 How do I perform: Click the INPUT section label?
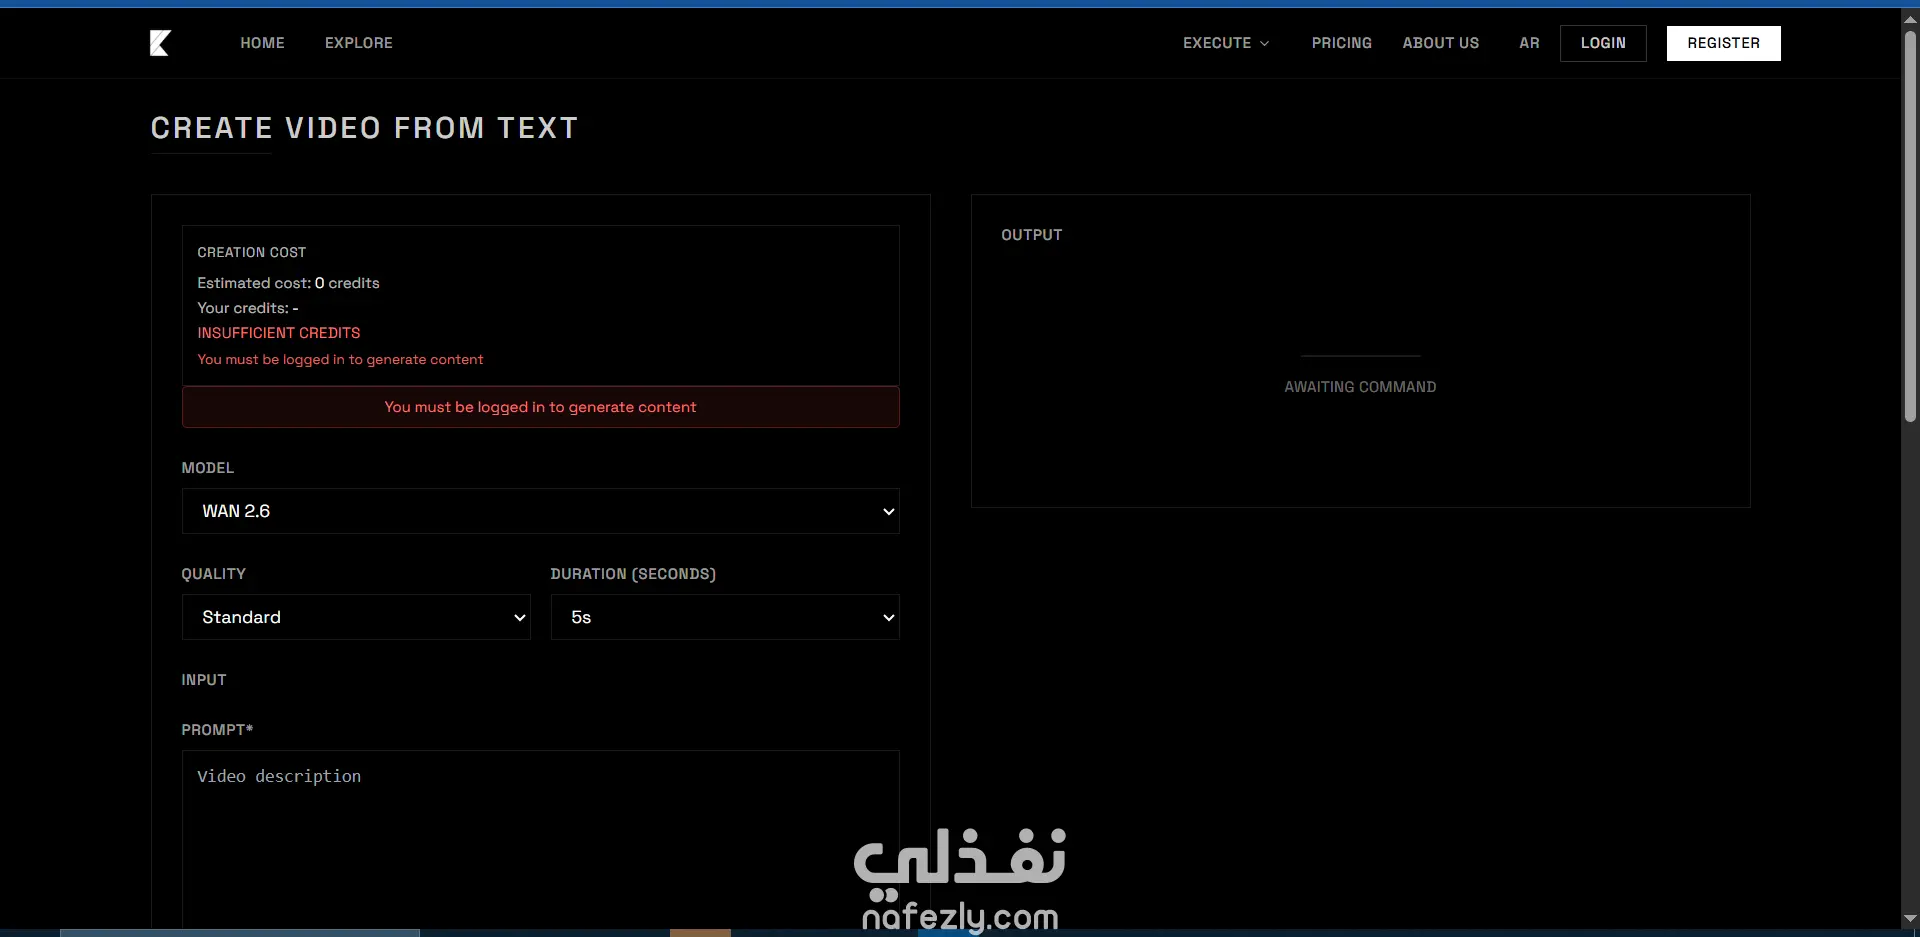tap(204, 680)
